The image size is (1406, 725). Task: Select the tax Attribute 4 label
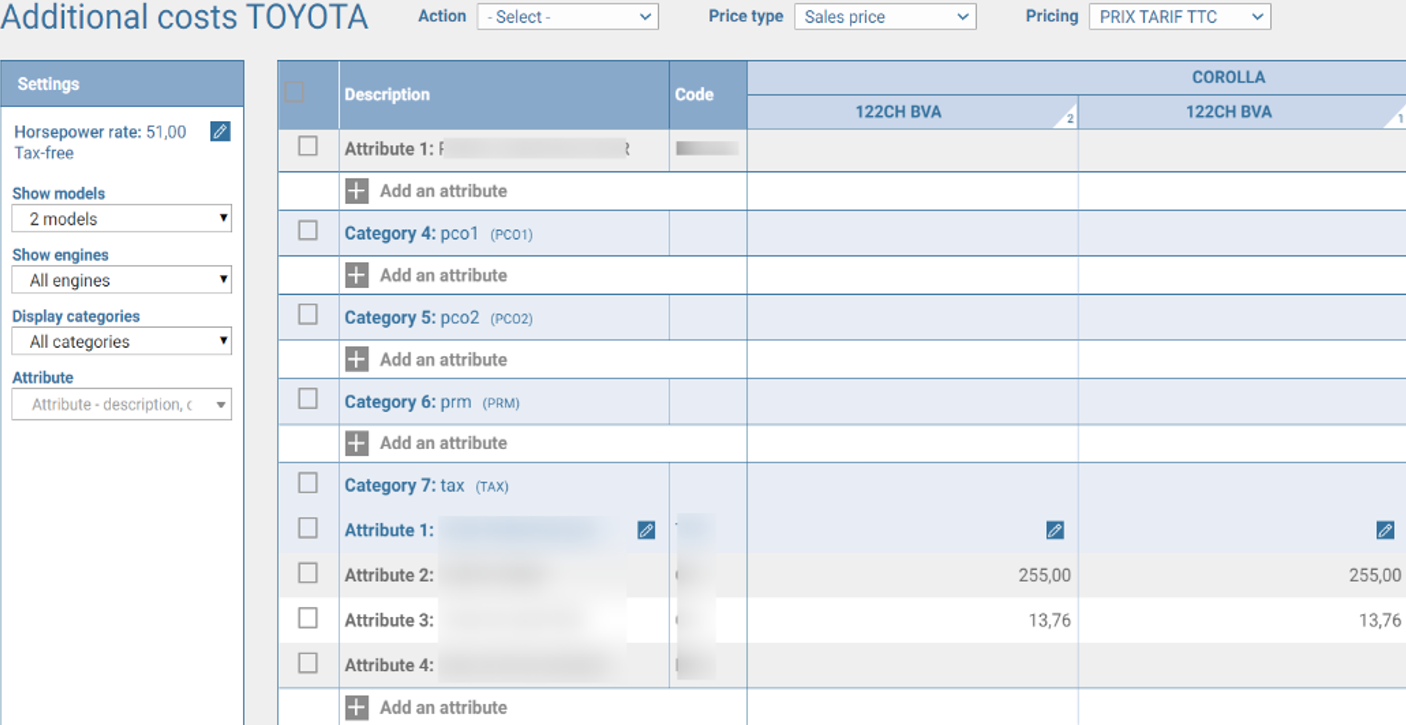tap(389, 665)
